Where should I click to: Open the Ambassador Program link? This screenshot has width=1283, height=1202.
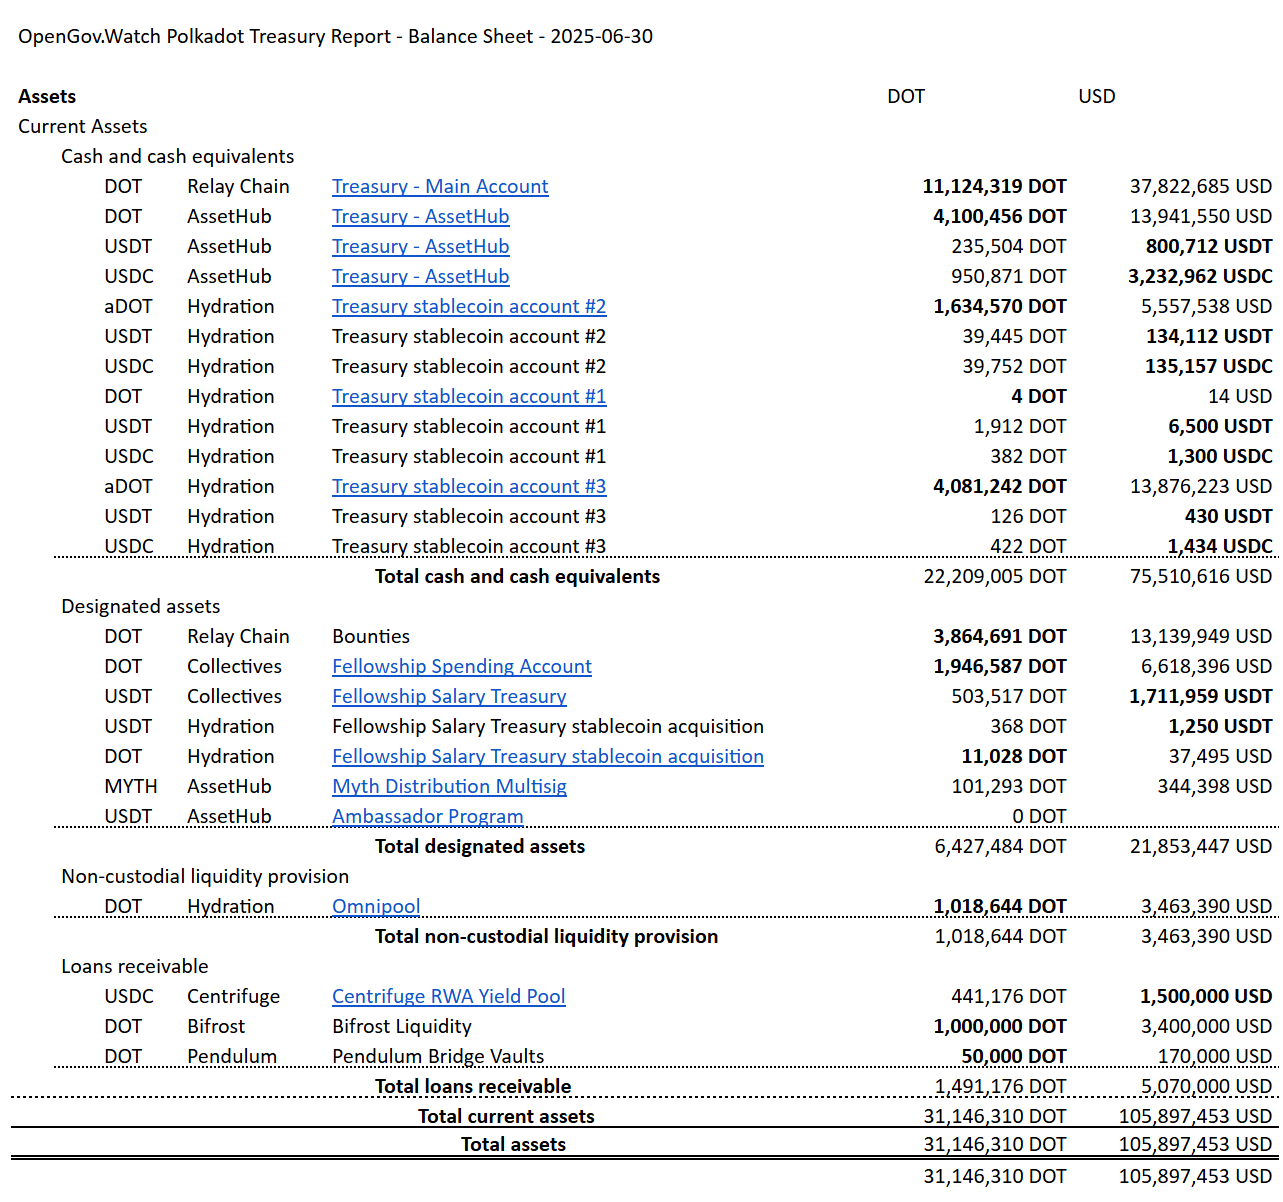tap(428, 816)
